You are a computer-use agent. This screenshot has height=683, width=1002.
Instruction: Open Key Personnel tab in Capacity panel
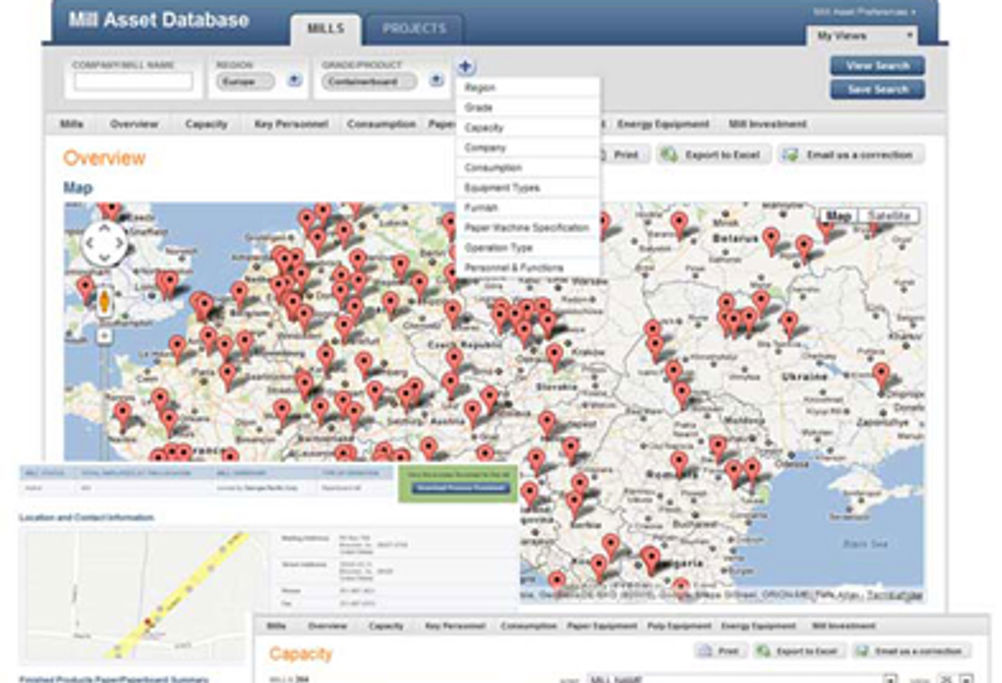(454, 626)
